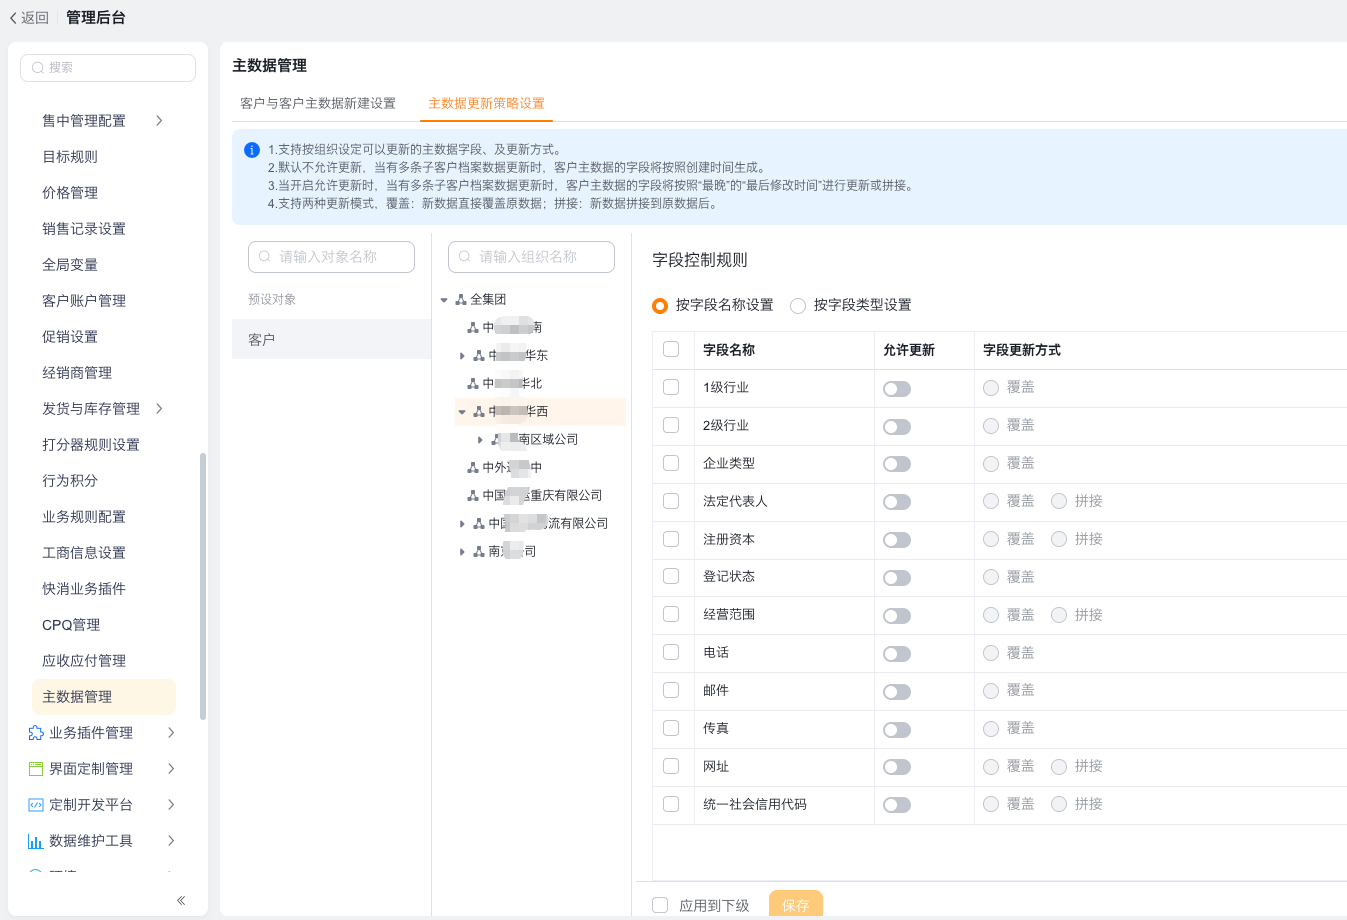Viewport: 1347px width, 920px height.
Task: Click the sidebar vertical scrollbar
Action: point(203,586)
